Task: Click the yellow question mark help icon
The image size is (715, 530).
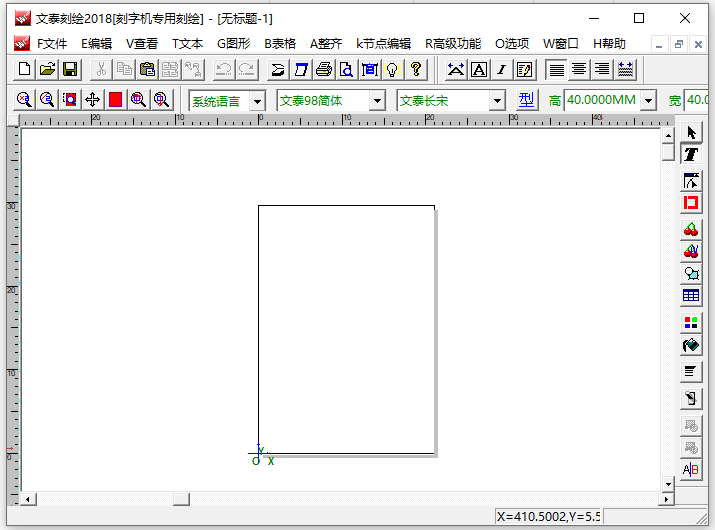Action: tap(415, 70)
